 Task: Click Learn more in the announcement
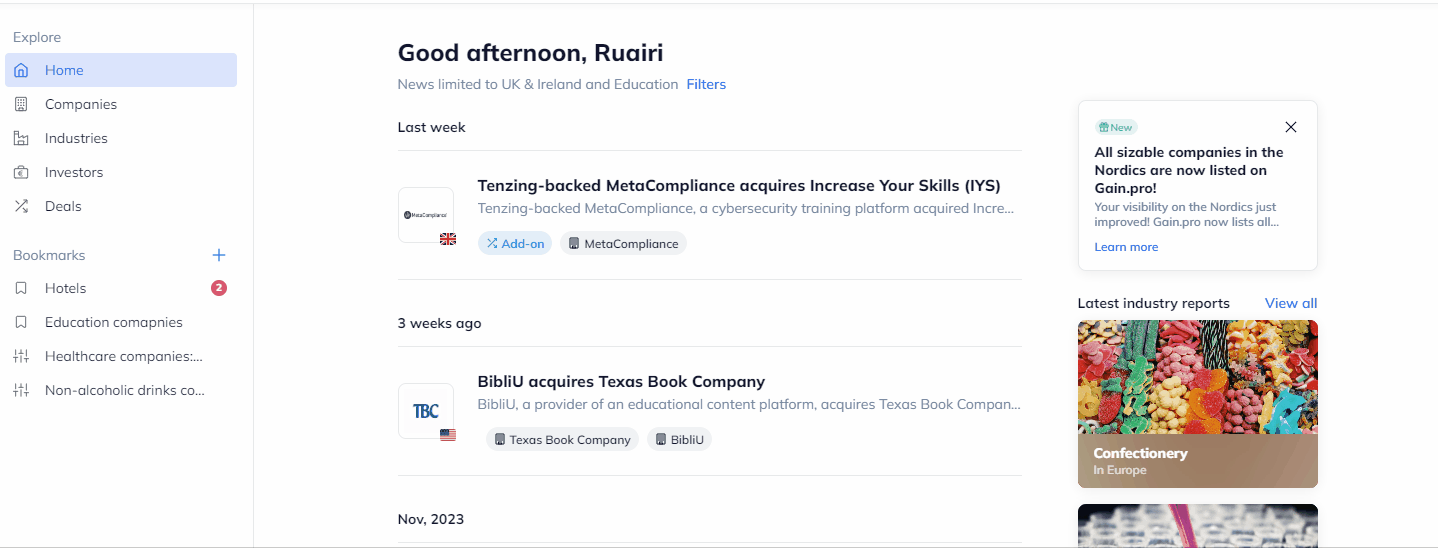pyautogui.click(x=1126, y=247)
